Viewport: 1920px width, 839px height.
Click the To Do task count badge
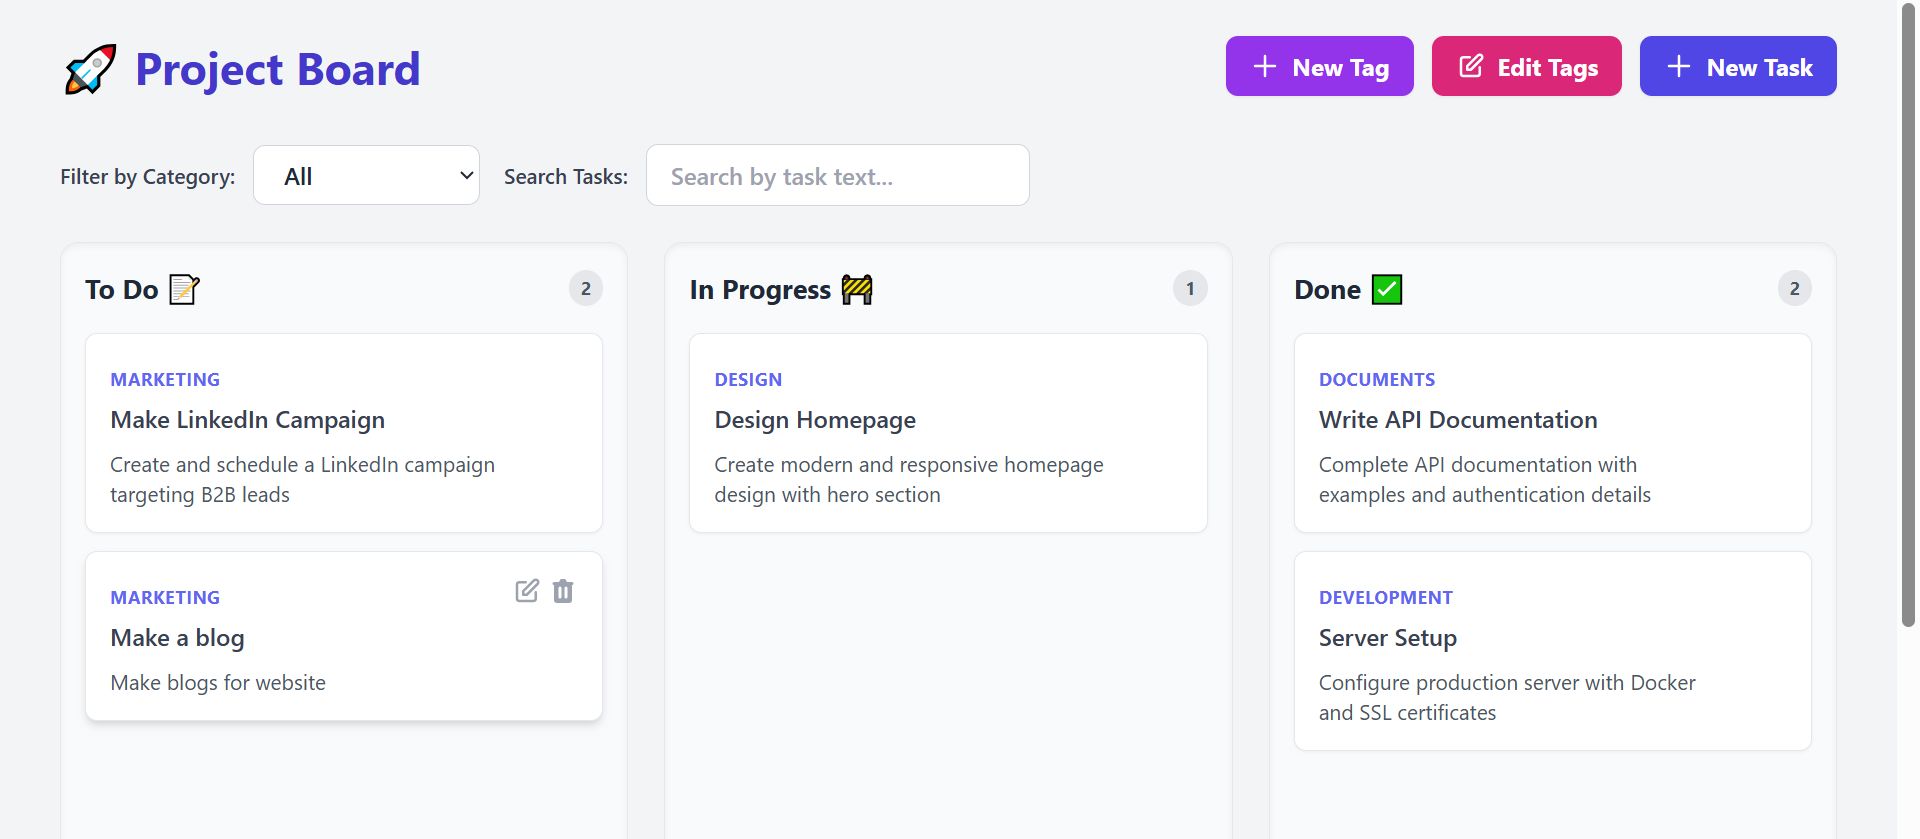pyautogui.click(x=586, y=289)
